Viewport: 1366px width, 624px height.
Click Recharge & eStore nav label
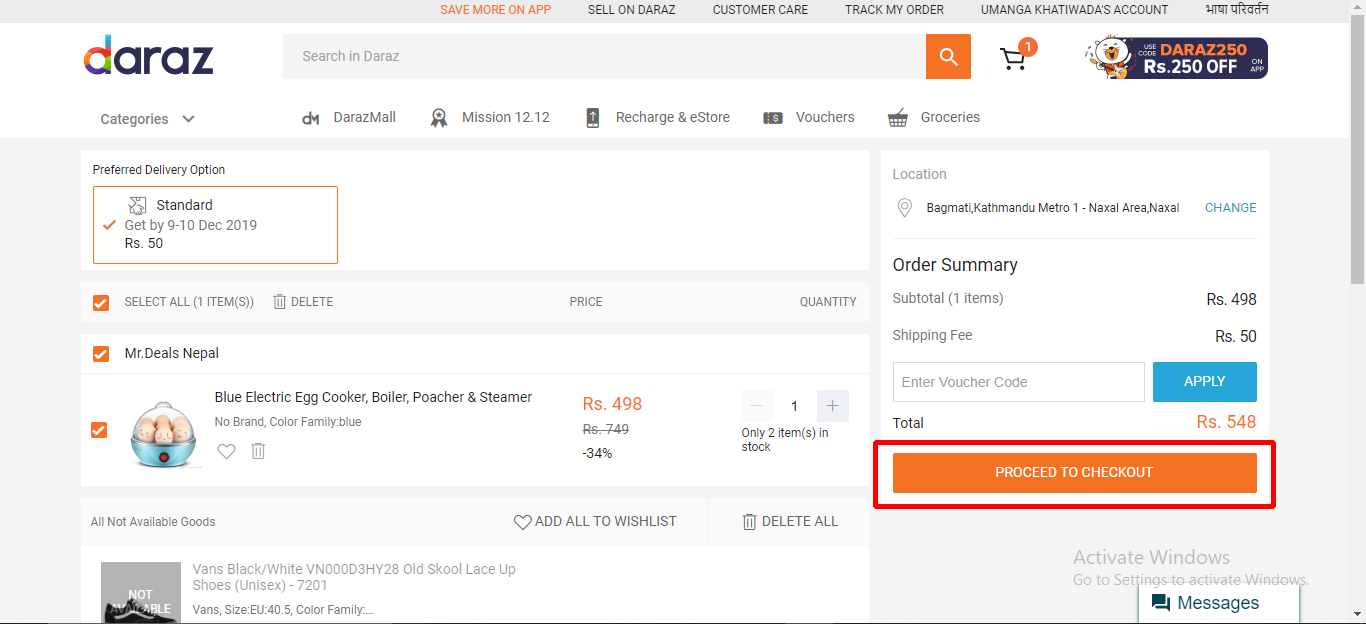pos(673,118)
